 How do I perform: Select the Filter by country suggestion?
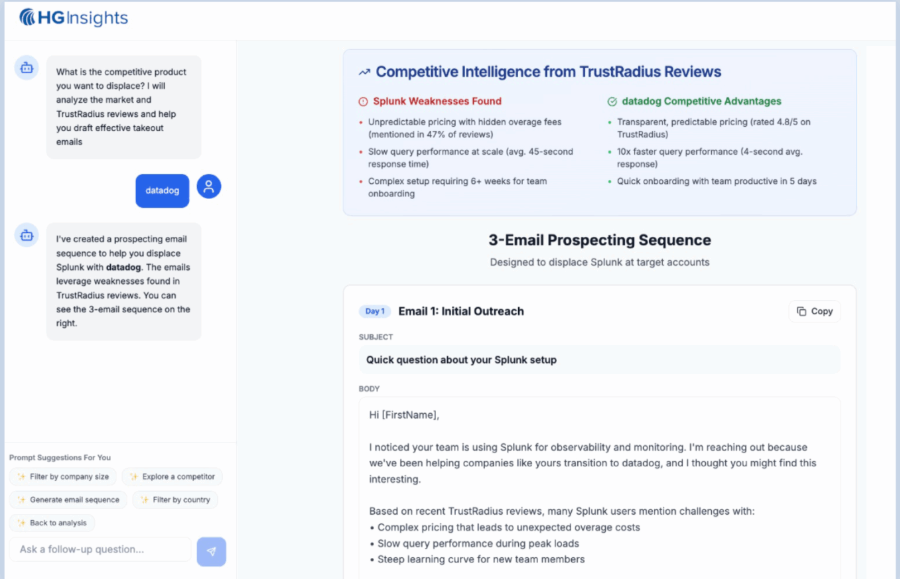pos(175,500)
